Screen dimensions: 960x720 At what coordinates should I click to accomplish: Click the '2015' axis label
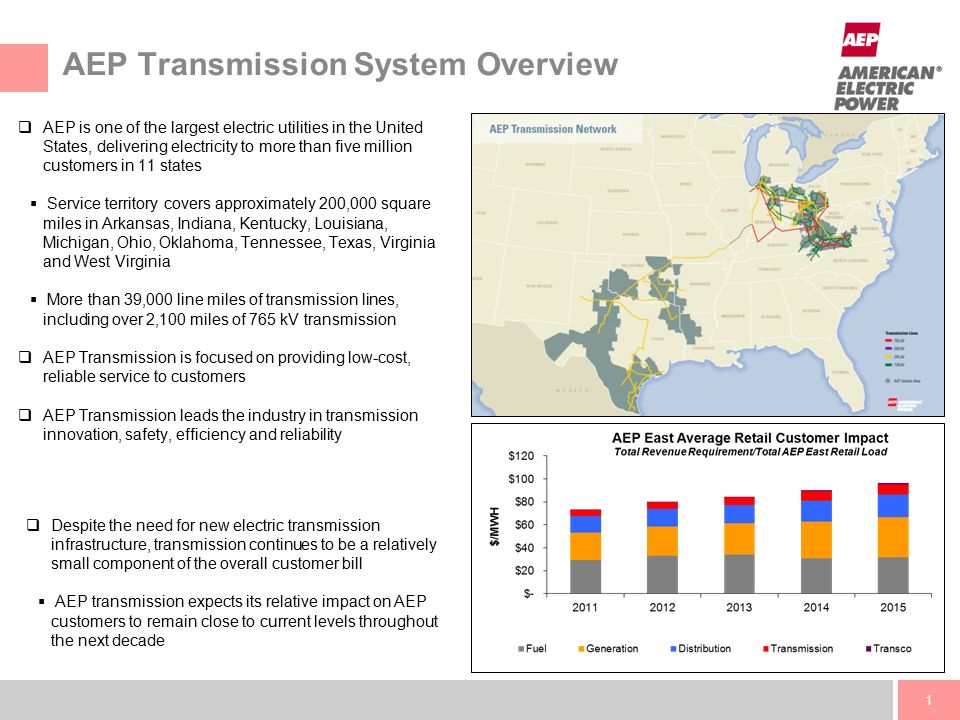click(893, 607)
